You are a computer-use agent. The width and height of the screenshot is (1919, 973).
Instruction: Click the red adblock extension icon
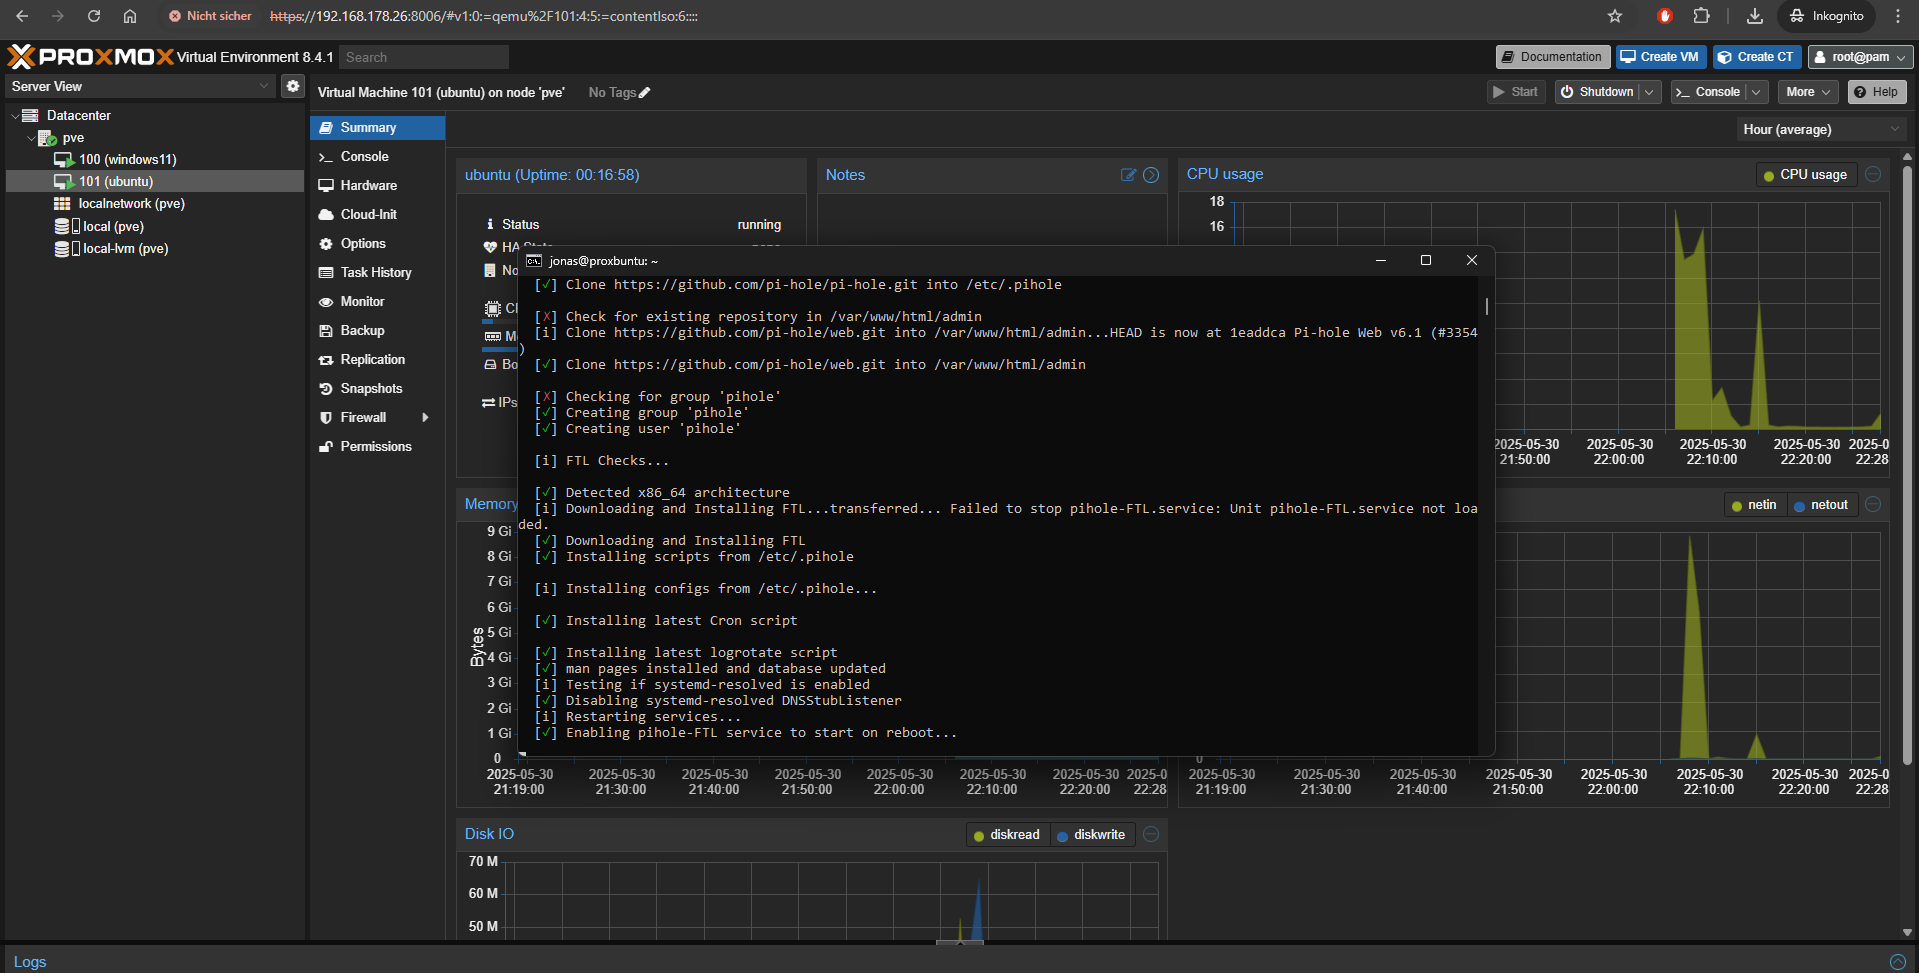click(x=1665, y=16)
